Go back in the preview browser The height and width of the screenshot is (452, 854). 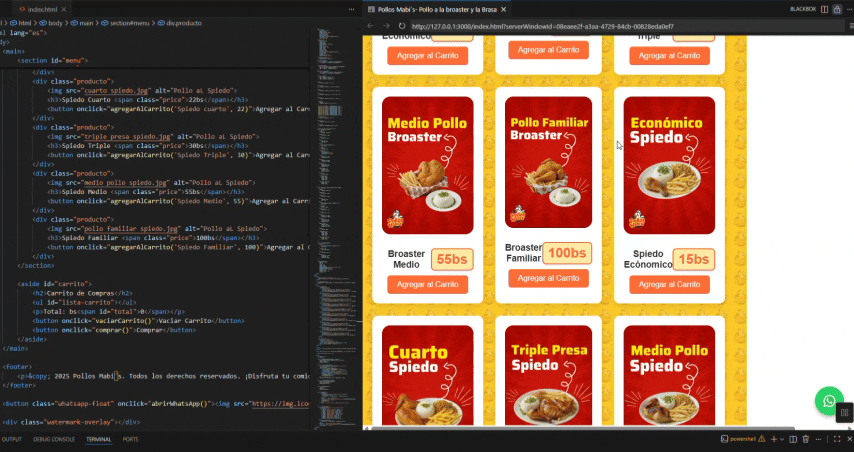point(370,26)
